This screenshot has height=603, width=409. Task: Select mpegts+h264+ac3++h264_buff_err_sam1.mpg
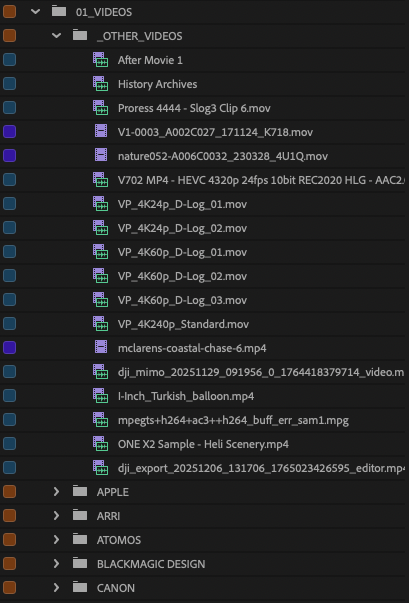coord(233,420)
